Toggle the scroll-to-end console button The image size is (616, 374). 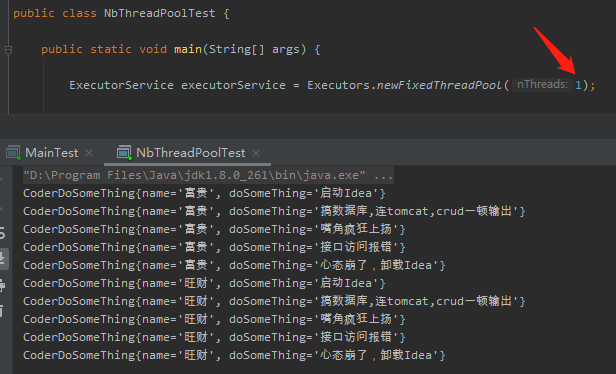[3, 258]
